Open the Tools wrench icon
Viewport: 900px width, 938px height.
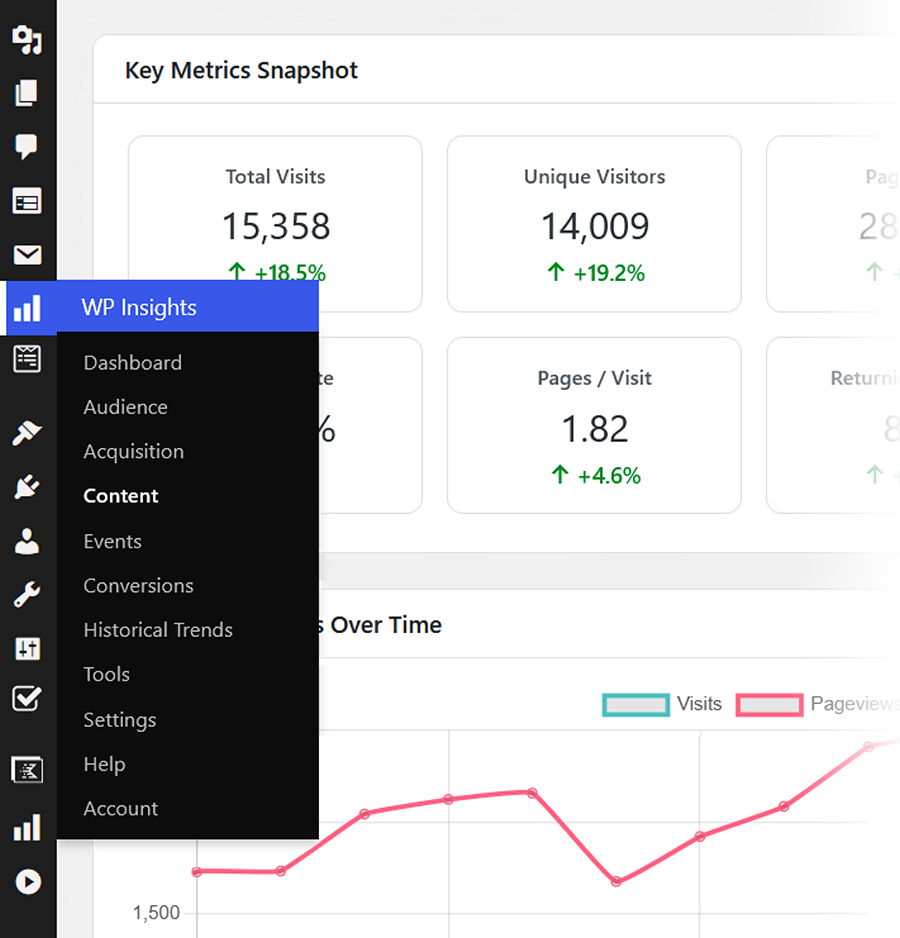coord(27,595)
